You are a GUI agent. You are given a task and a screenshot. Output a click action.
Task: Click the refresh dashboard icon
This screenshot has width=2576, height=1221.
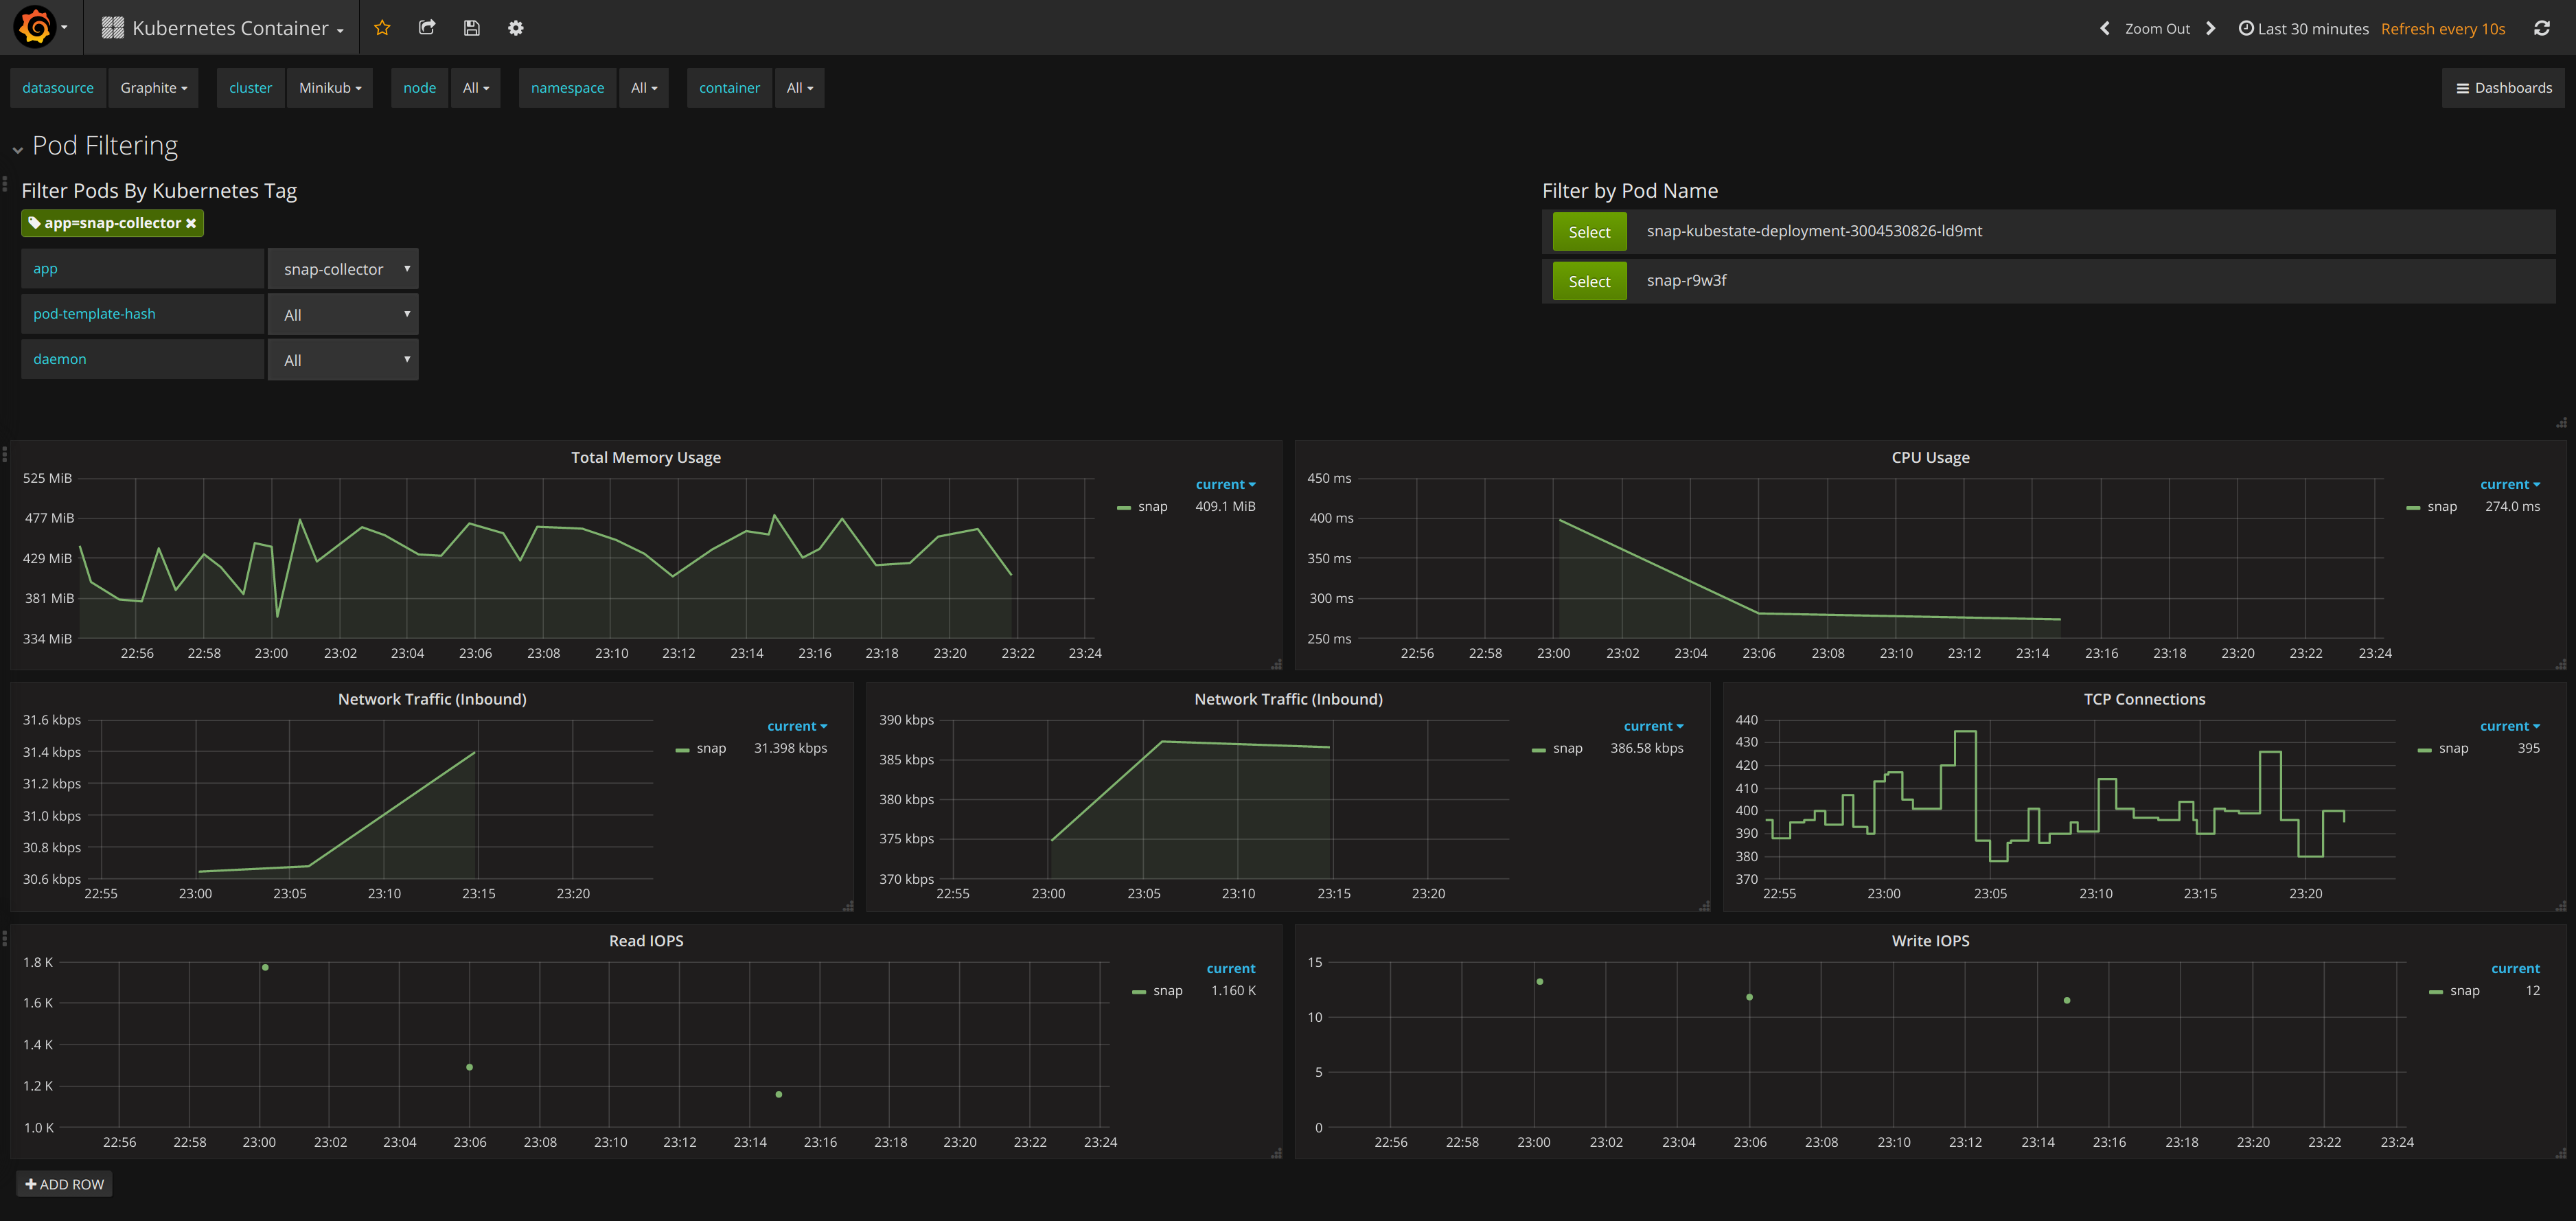[x=2541, y=28]
